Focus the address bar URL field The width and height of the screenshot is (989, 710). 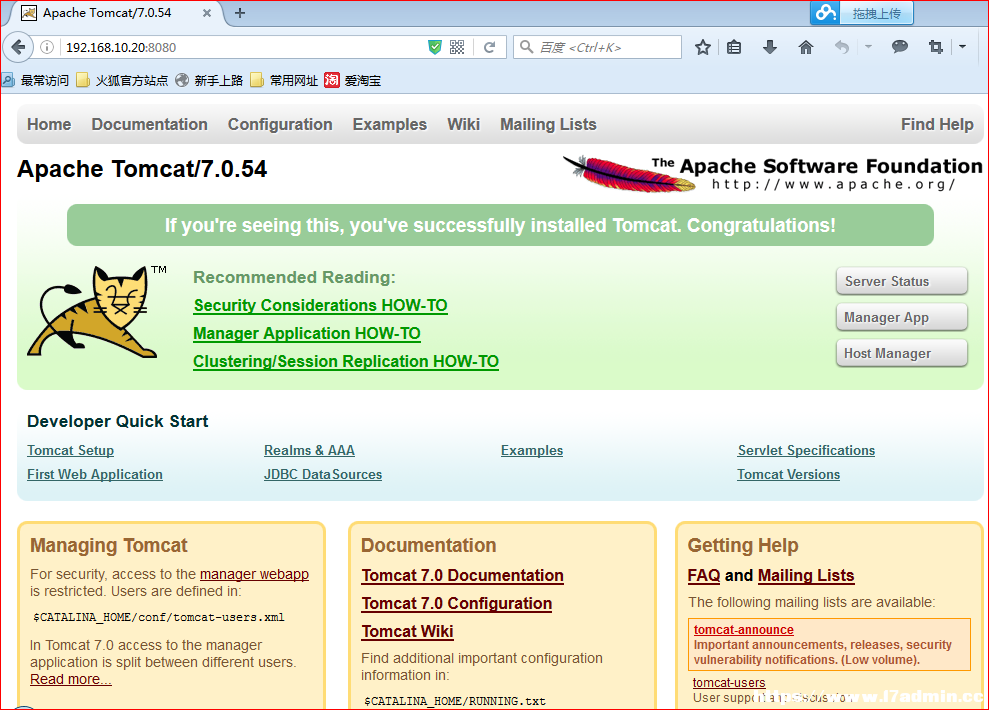[x=243, y=47]
